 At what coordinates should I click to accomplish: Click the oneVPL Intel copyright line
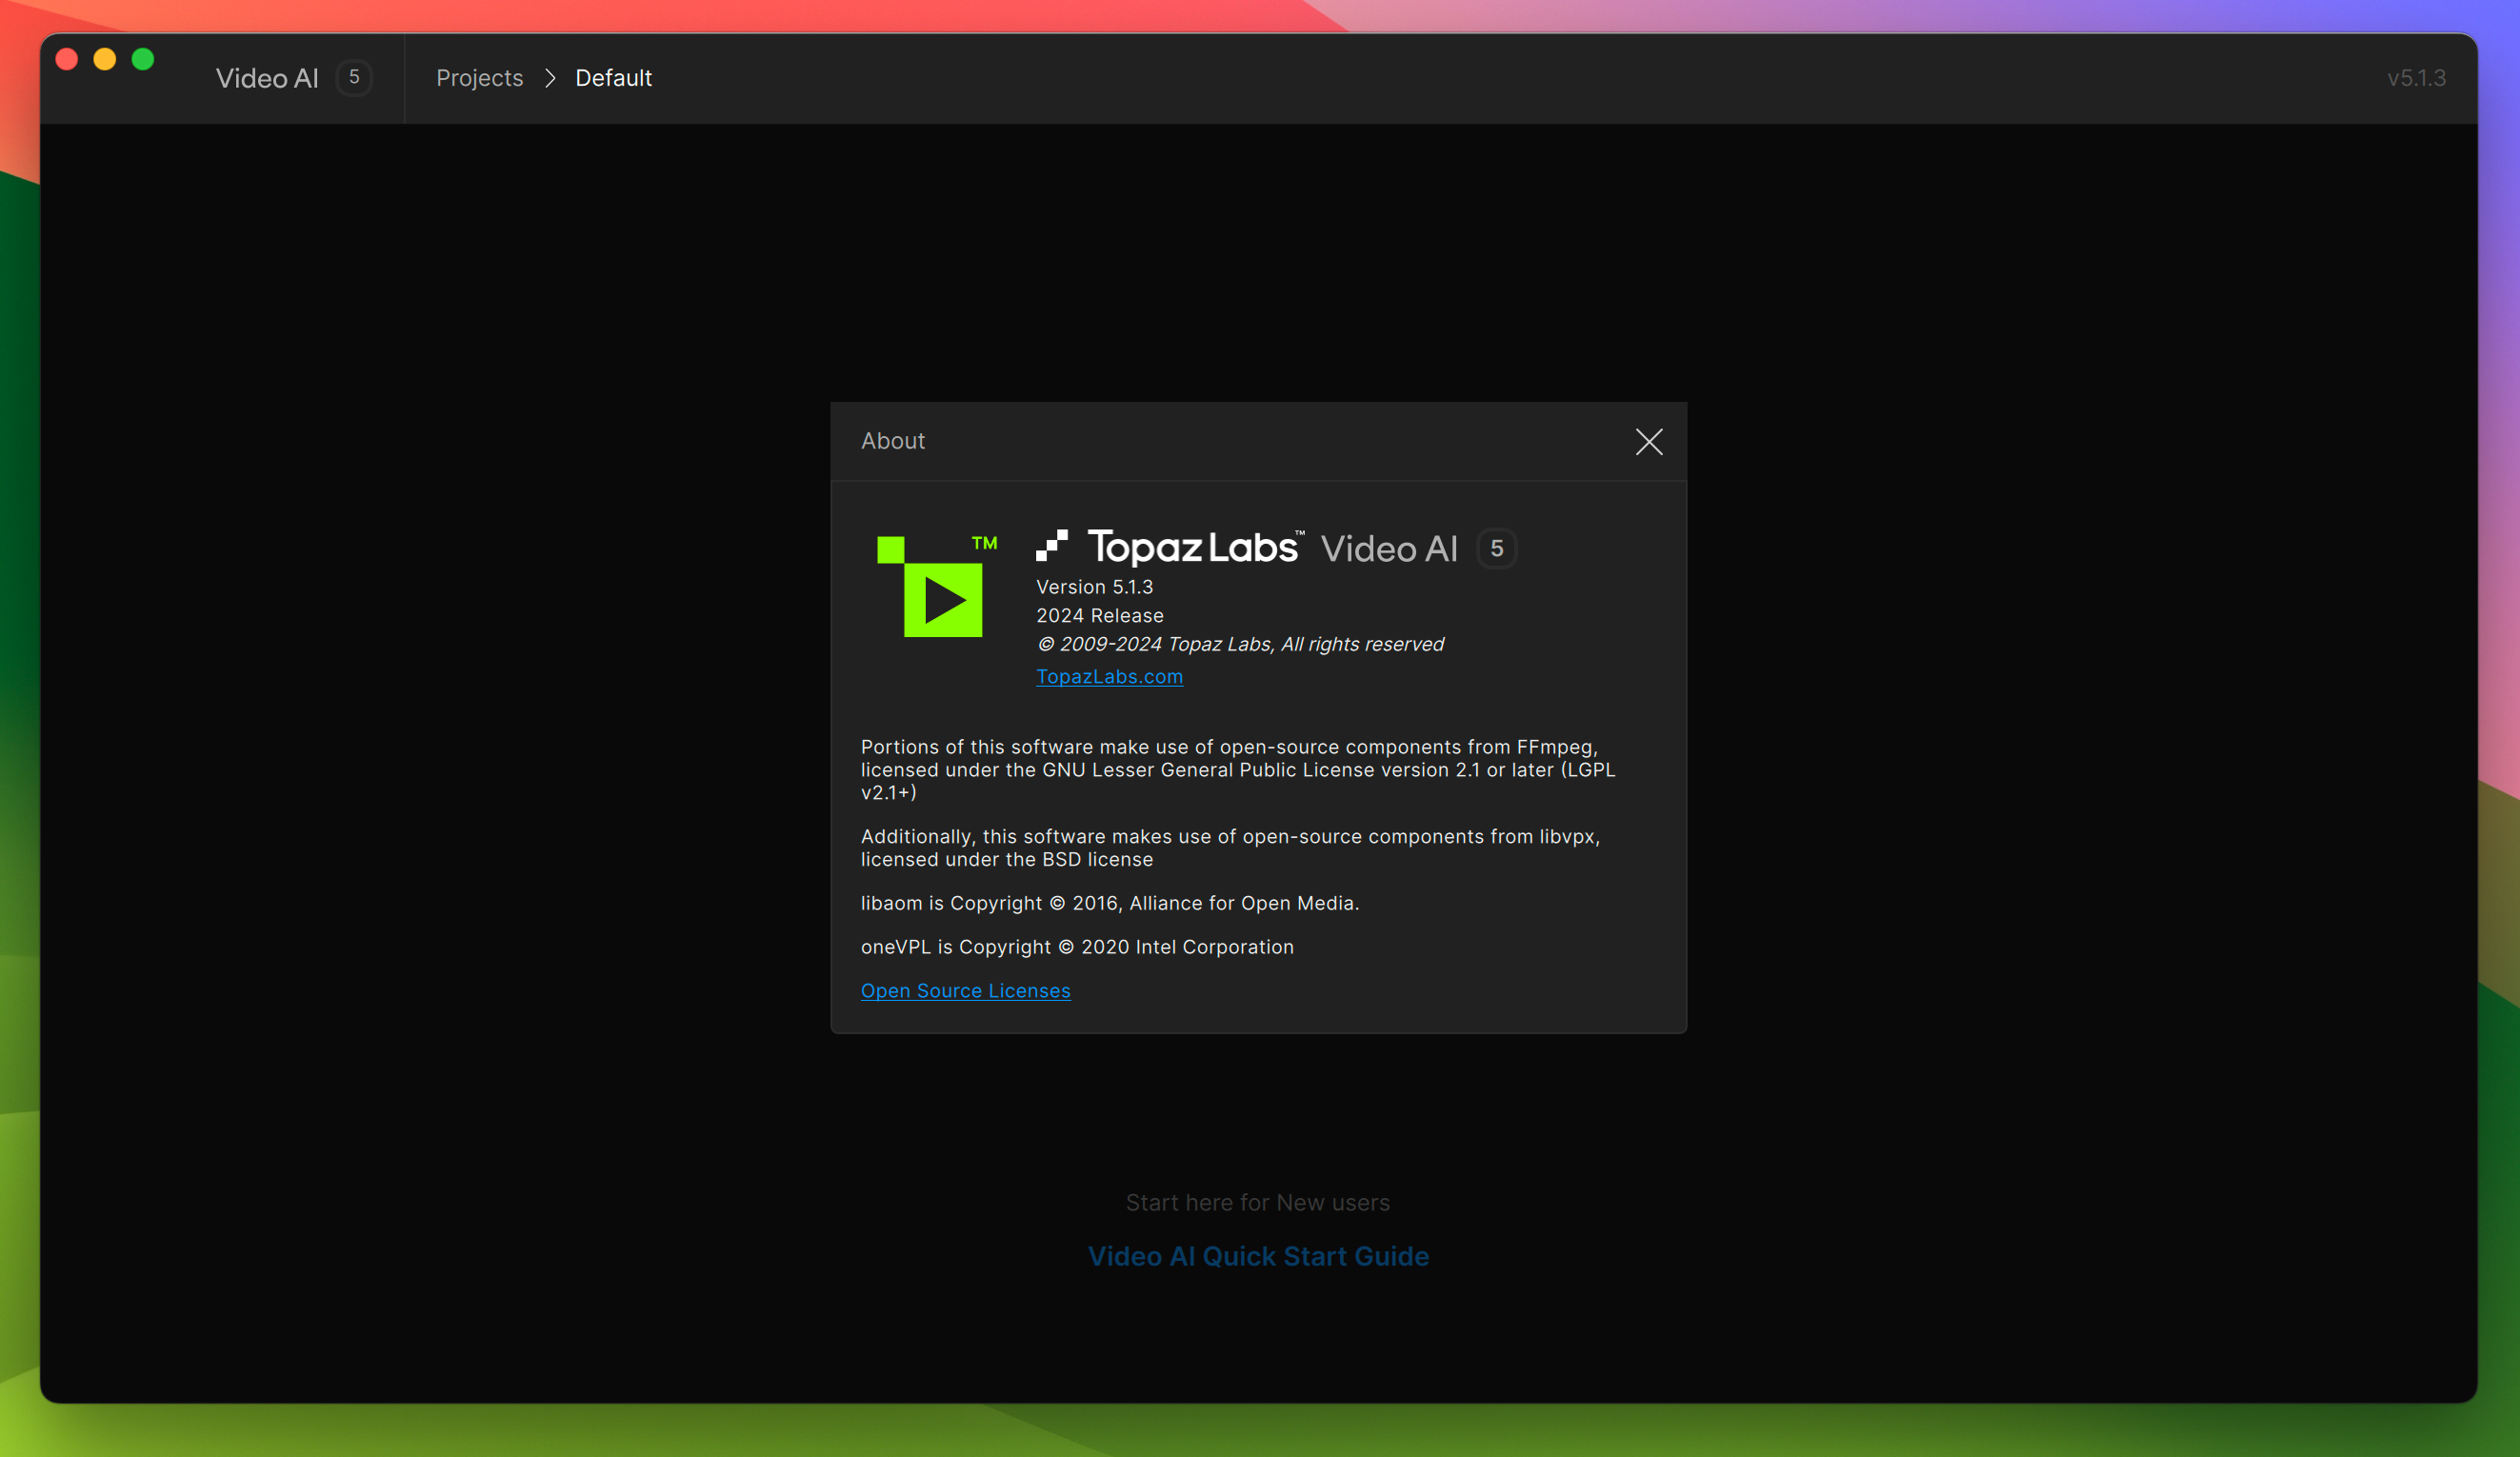1077,947
